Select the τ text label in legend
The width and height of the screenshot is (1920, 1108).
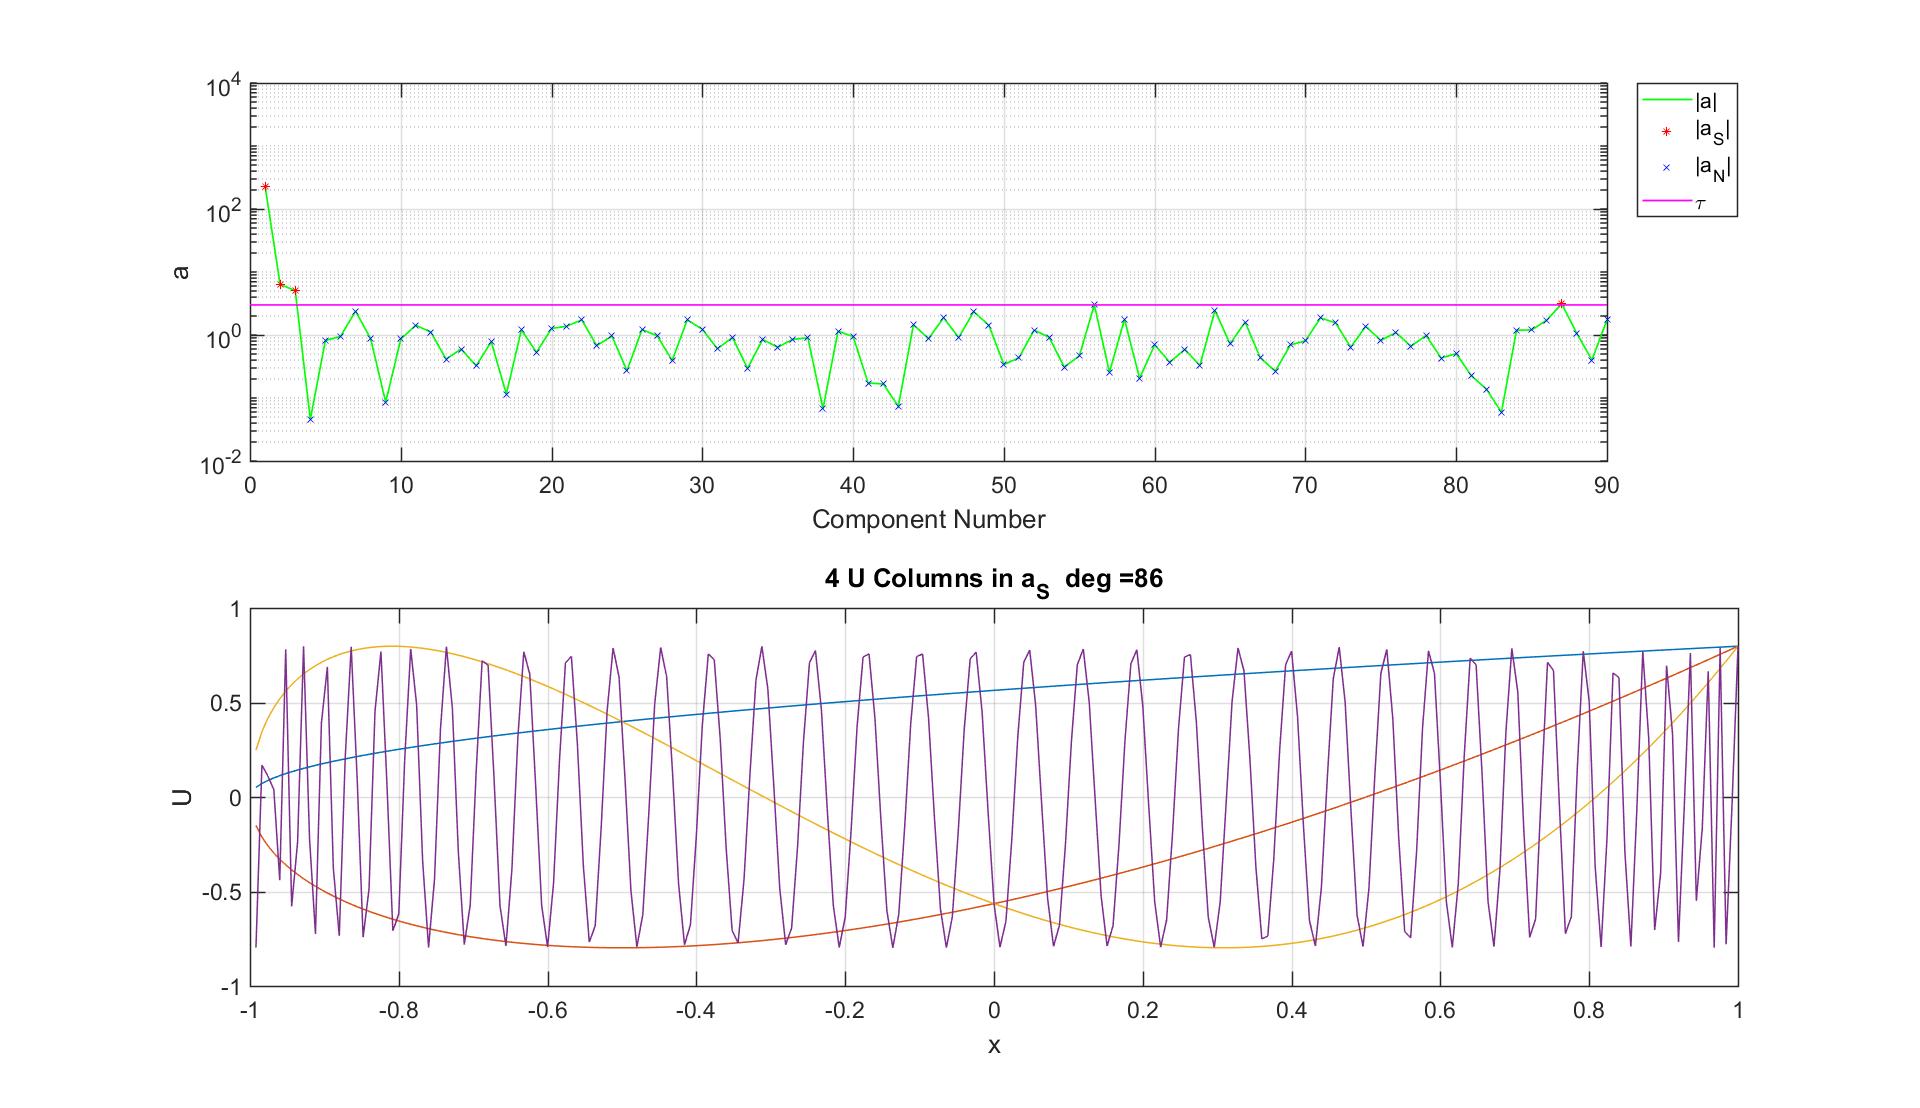1699,204
